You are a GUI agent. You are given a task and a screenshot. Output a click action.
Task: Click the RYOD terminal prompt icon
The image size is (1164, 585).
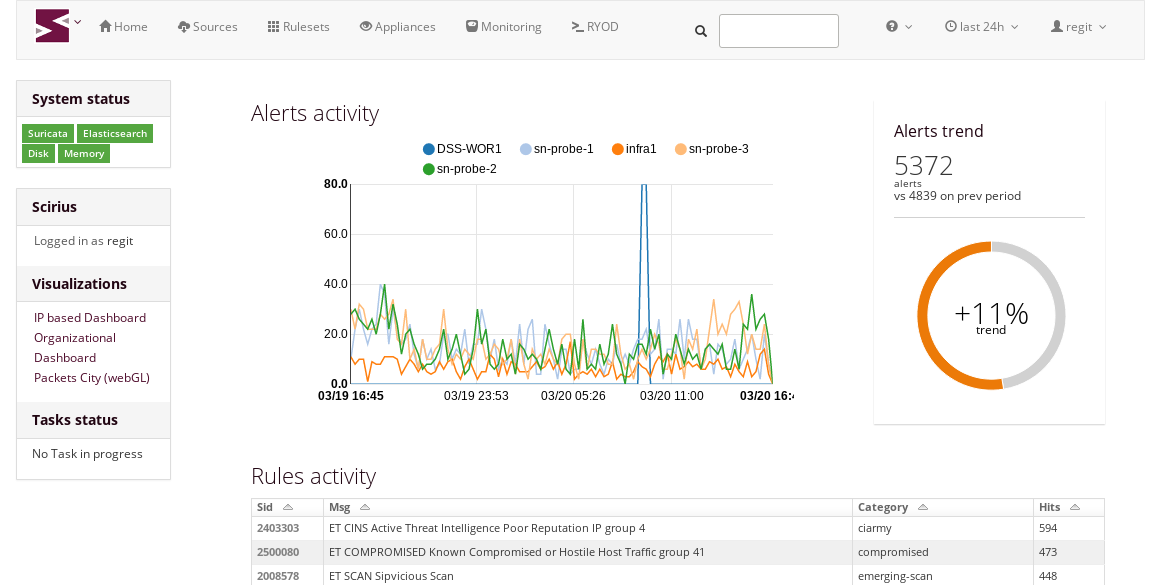coord(577,27)
